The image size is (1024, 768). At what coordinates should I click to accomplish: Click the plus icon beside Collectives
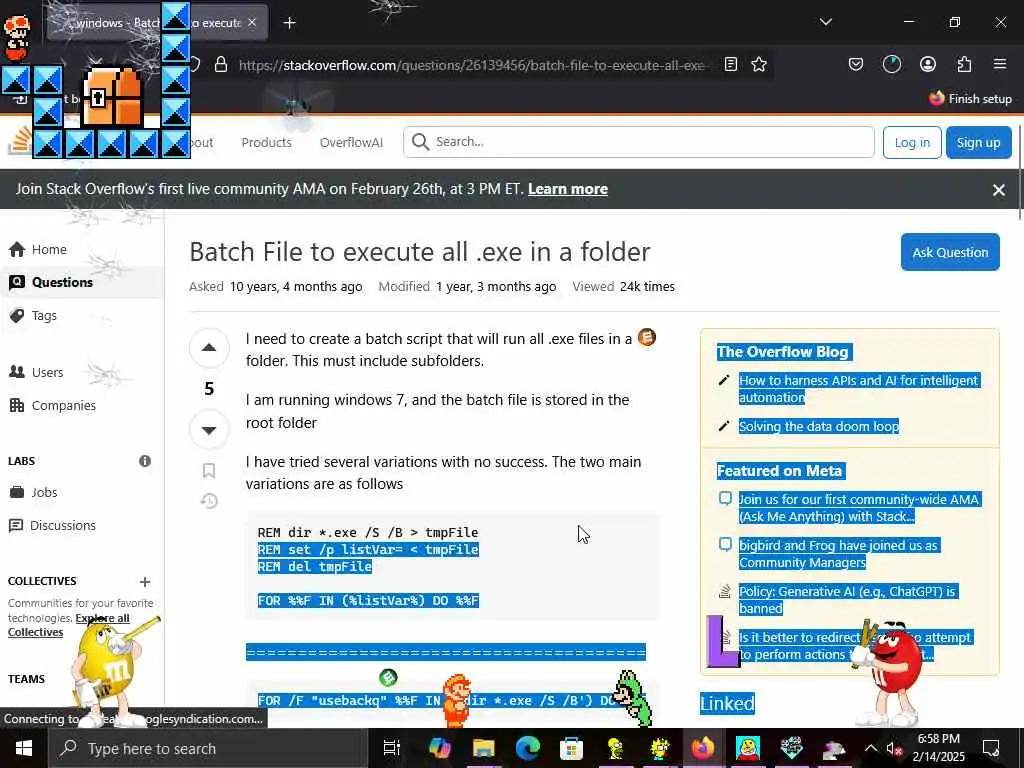[145, 581]
